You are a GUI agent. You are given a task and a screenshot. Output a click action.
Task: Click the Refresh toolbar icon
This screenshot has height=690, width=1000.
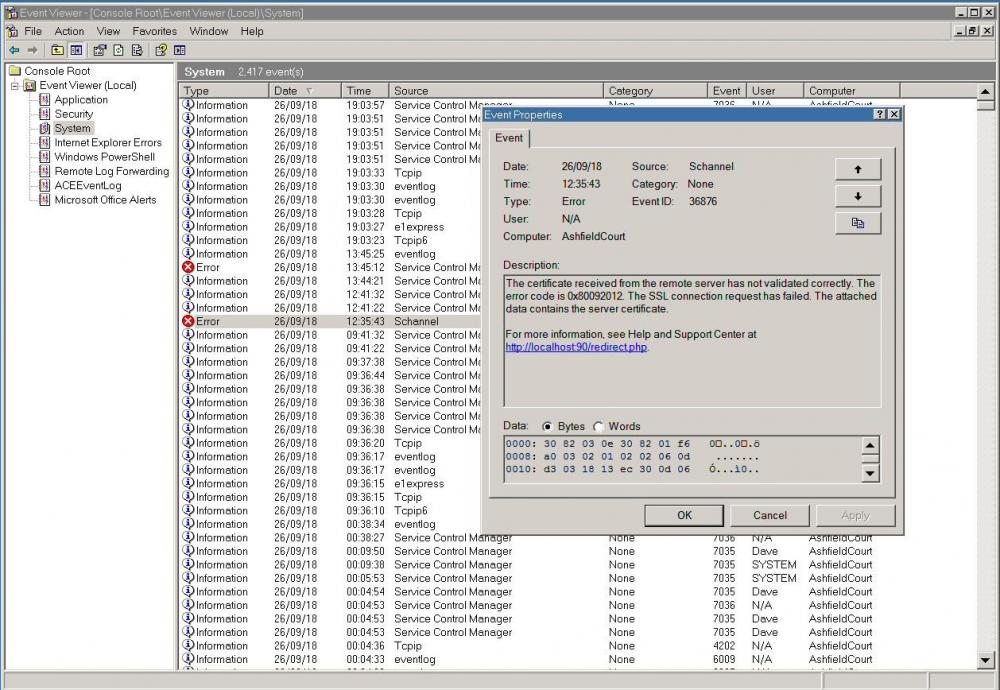point(118,50)
